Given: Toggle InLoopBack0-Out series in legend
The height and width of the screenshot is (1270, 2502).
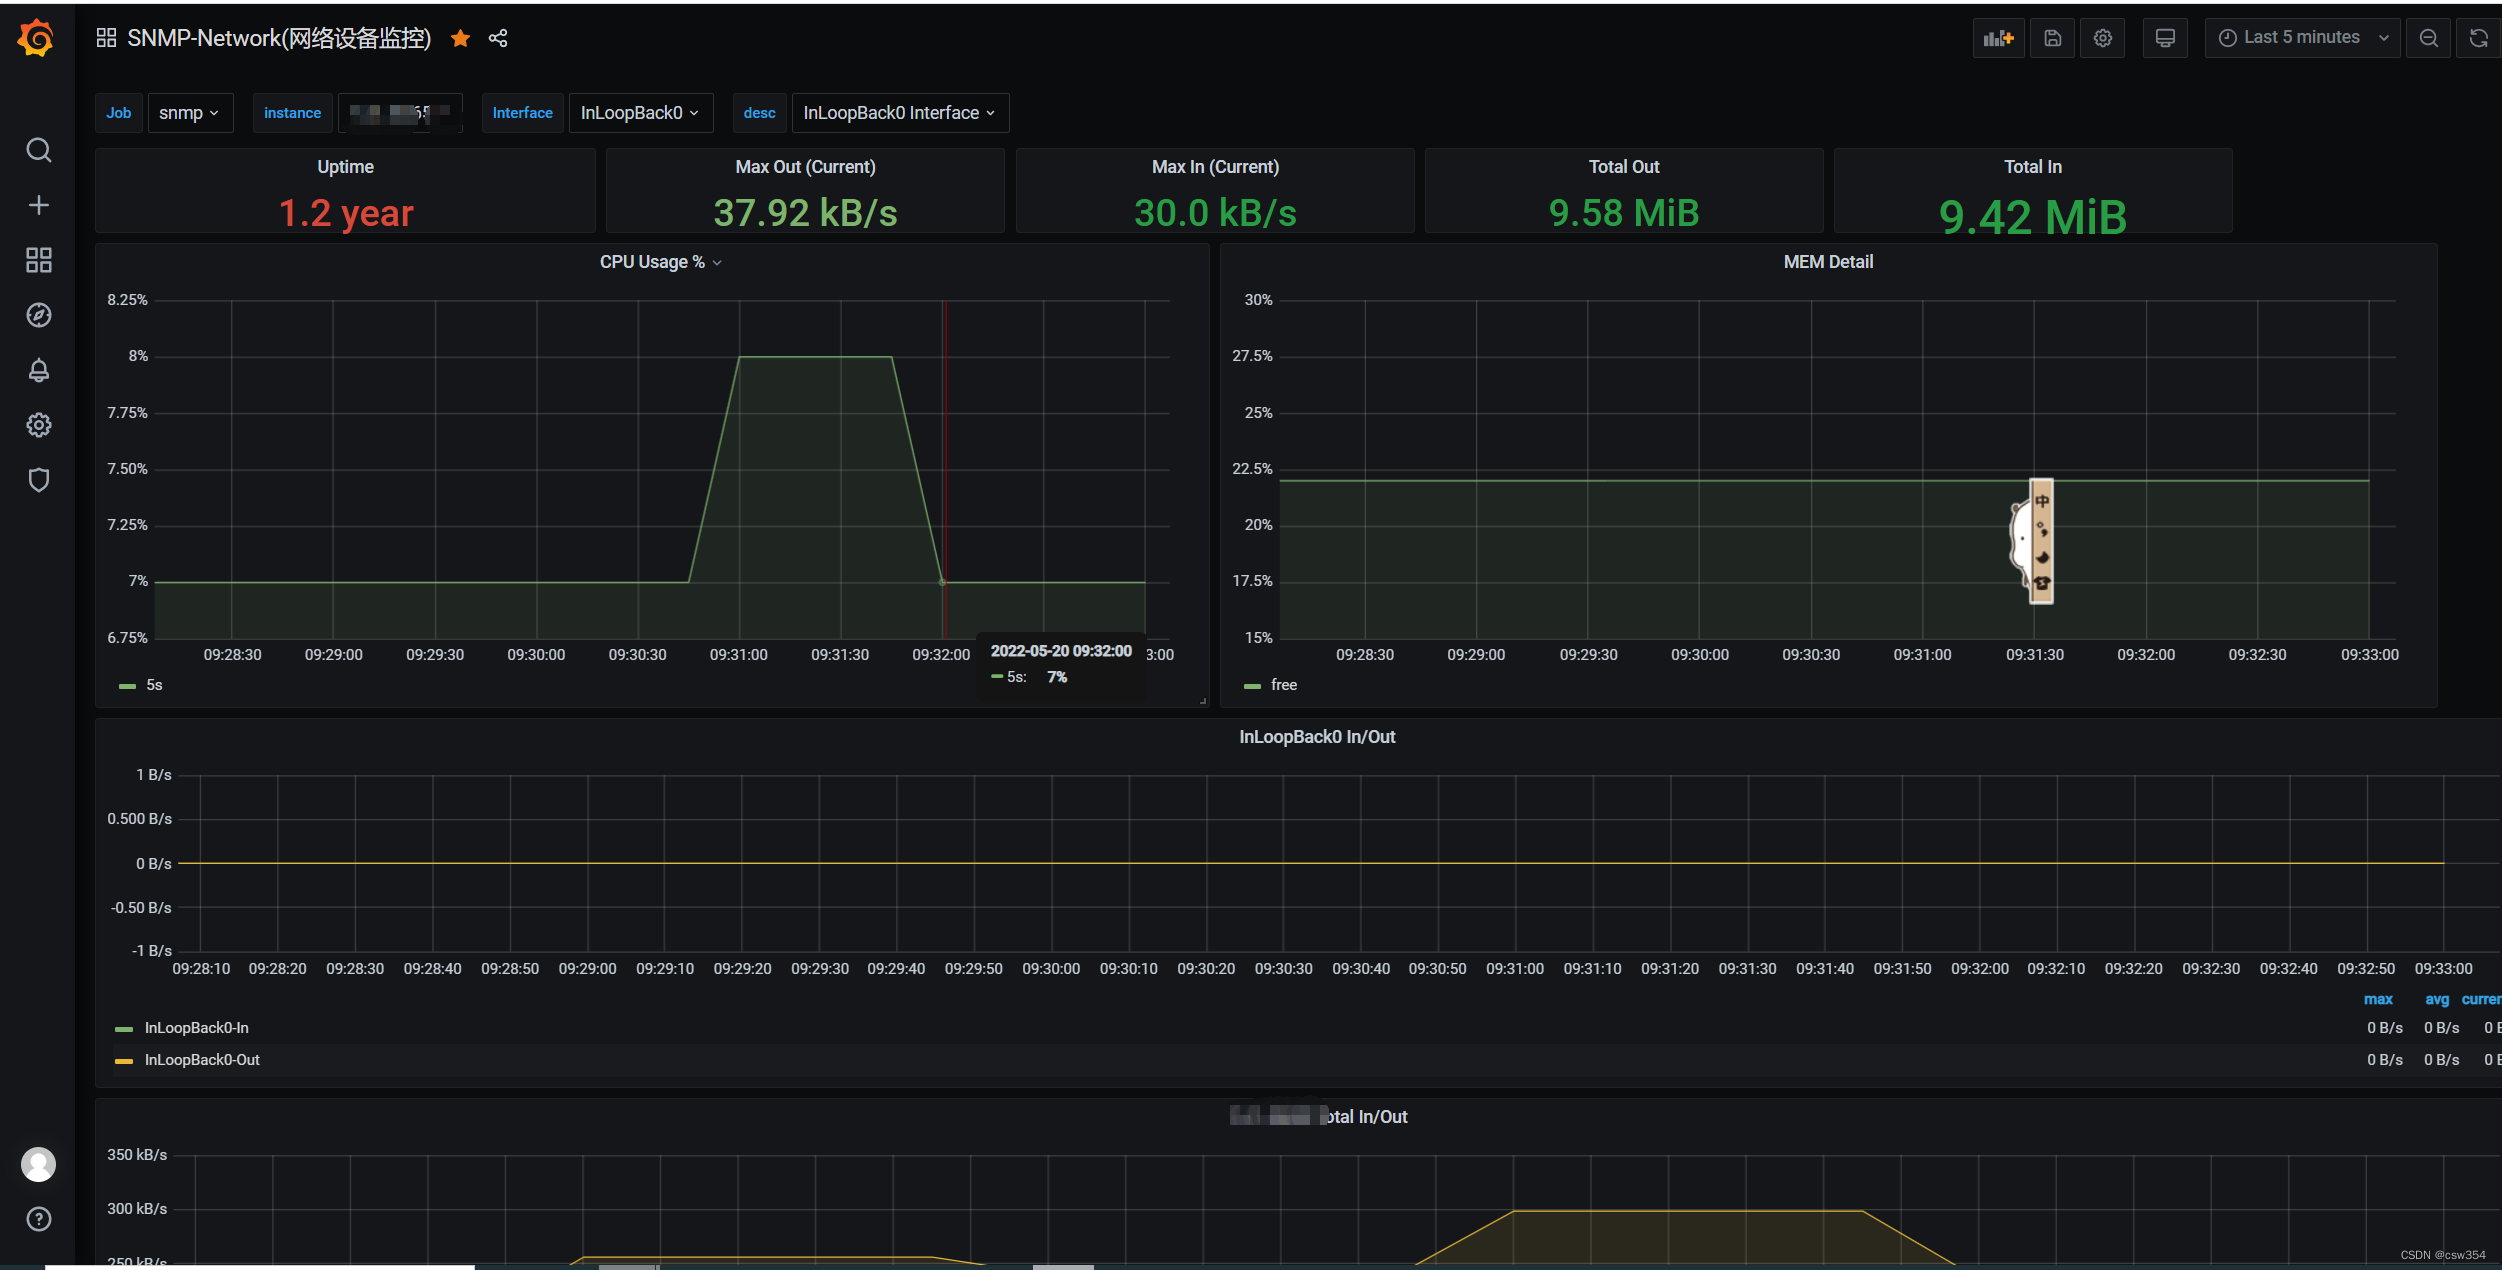Looking at the screenshot, I should click(201, 1060).
